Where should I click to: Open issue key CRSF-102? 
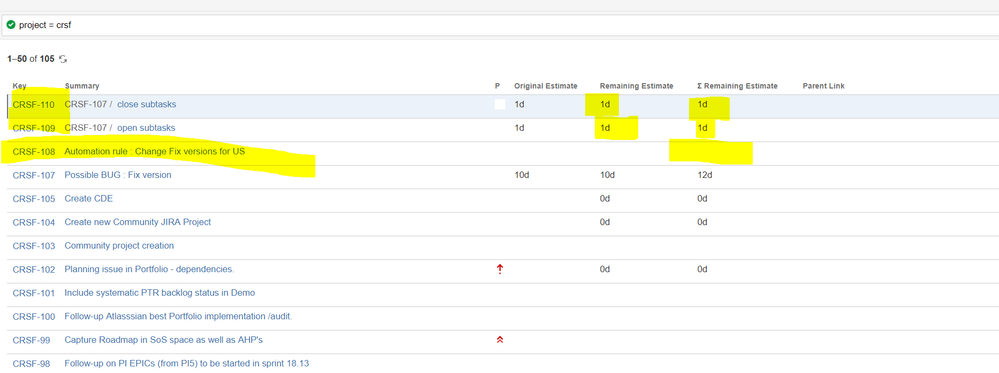33,269
